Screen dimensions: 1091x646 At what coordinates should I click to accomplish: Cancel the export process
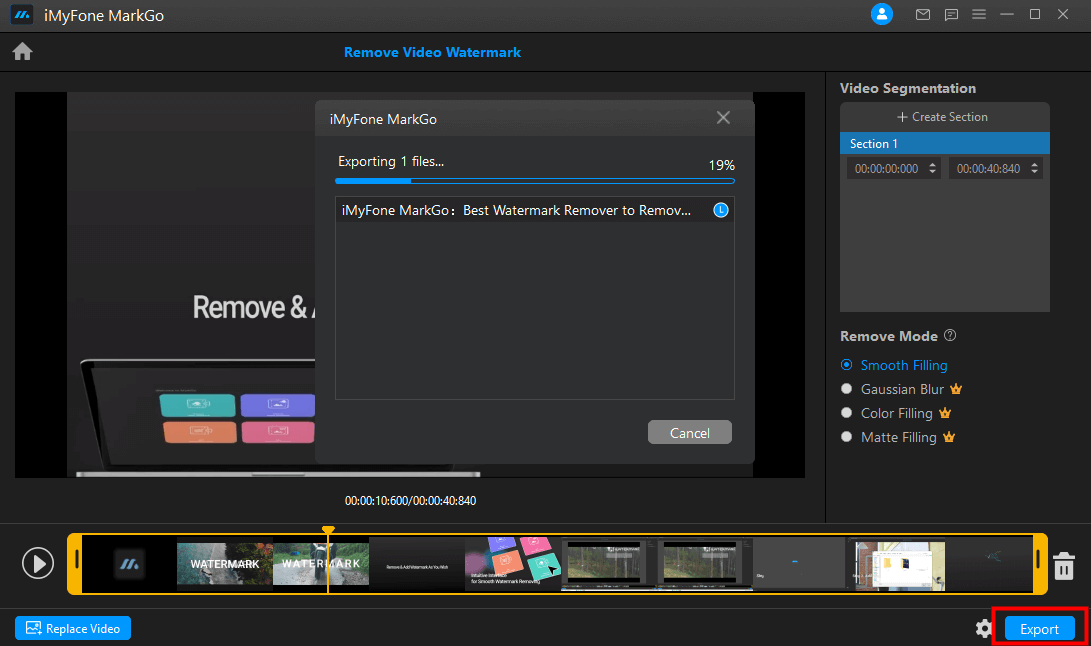pos(689,433)
